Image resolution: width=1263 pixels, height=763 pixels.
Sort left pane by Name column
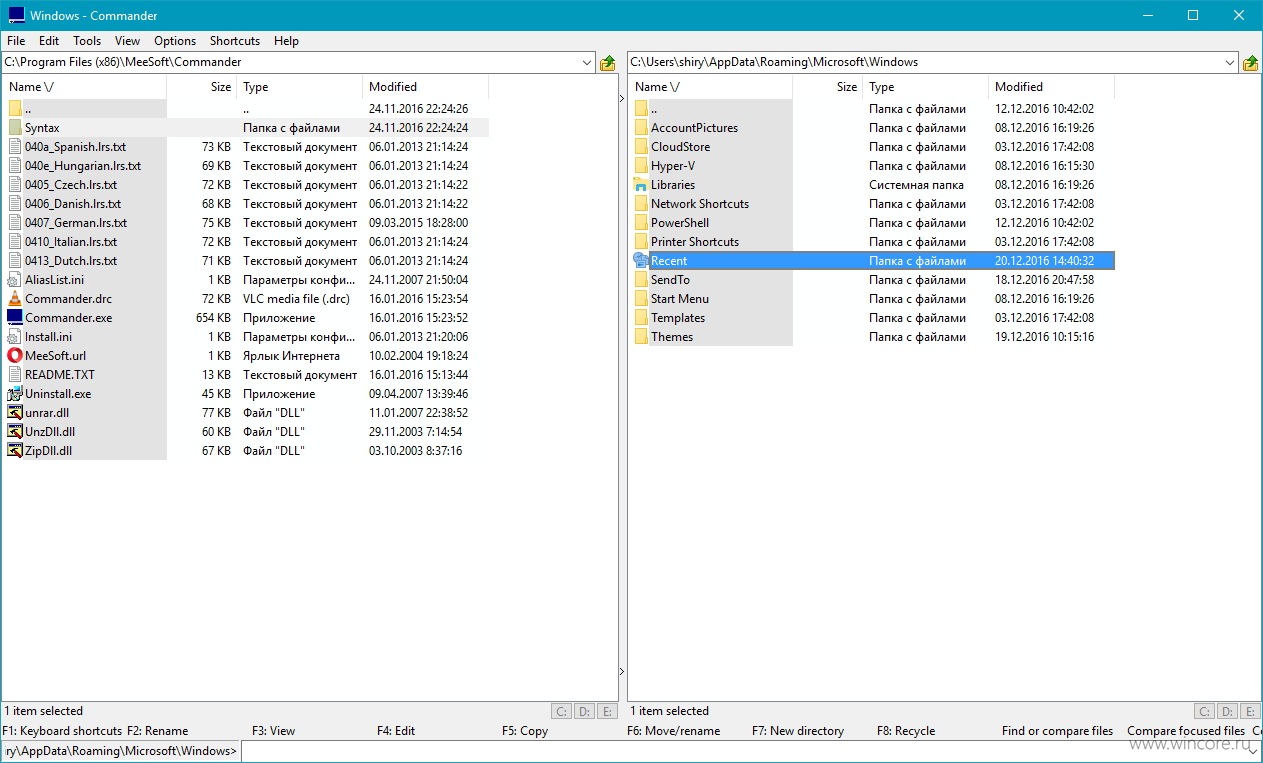[85, 87]
